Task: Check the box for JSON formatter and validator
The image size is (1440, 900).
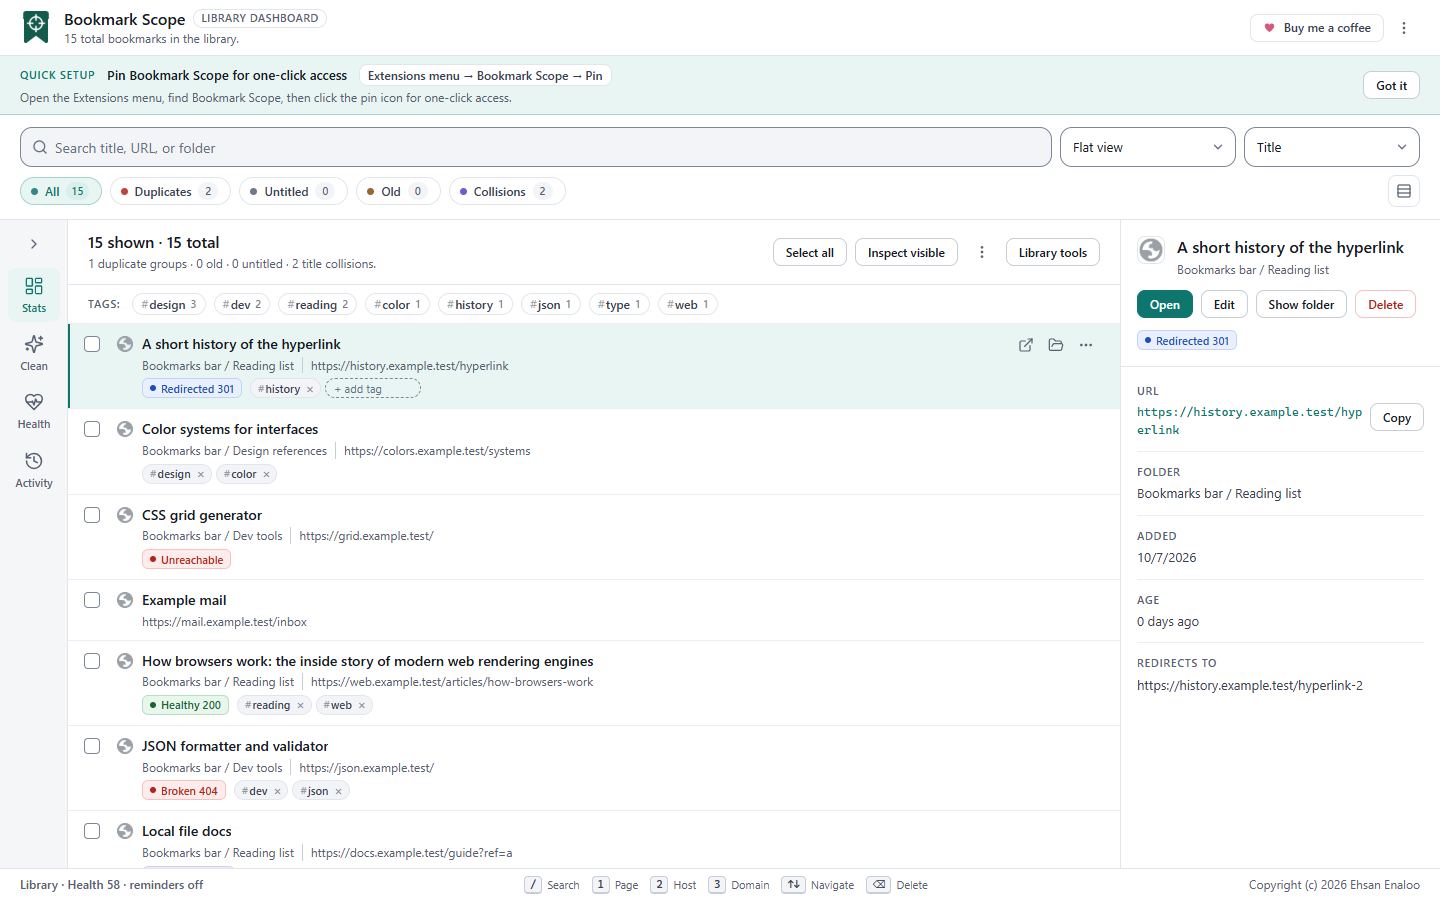Action: point(92,746)
